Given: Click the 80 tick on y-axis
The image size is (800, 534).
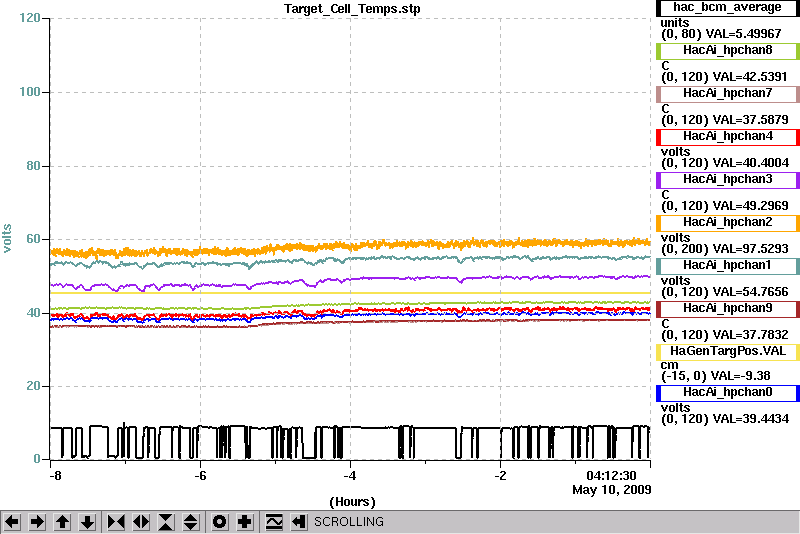Looking at the screenshot, I should tap(33, 166).
